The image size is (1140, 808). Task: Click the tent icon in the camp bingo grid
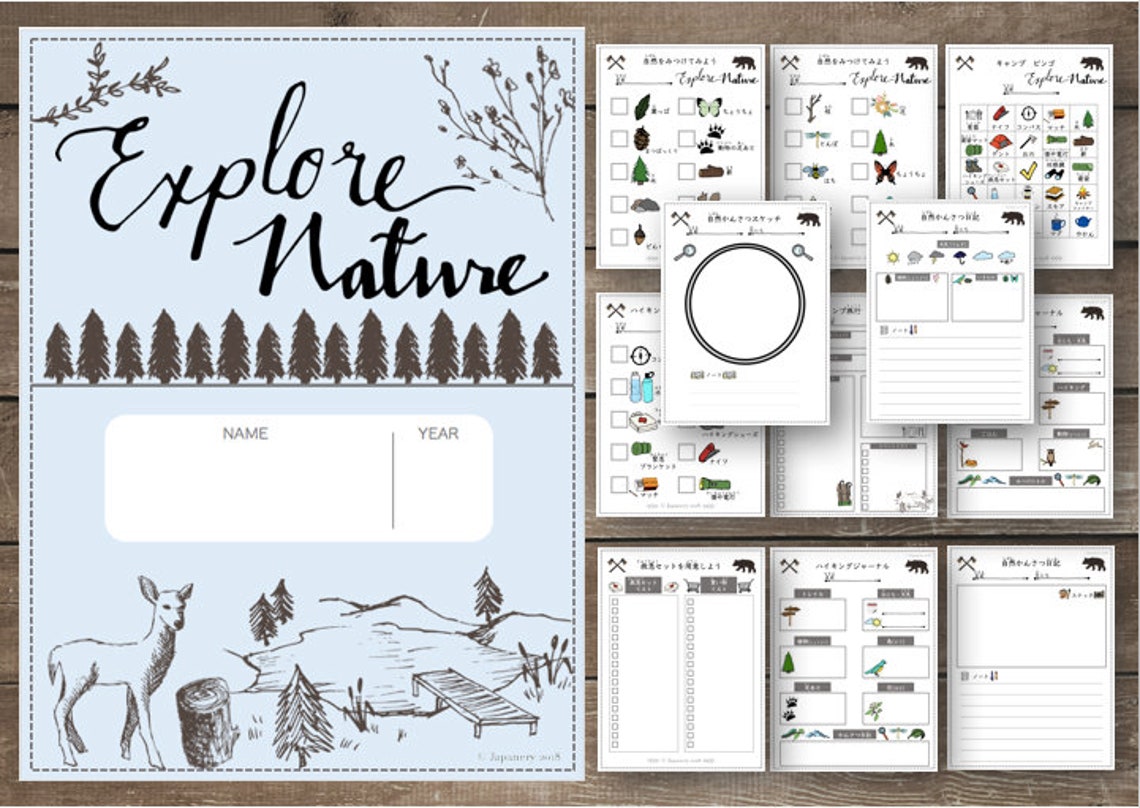point(1001,143)
